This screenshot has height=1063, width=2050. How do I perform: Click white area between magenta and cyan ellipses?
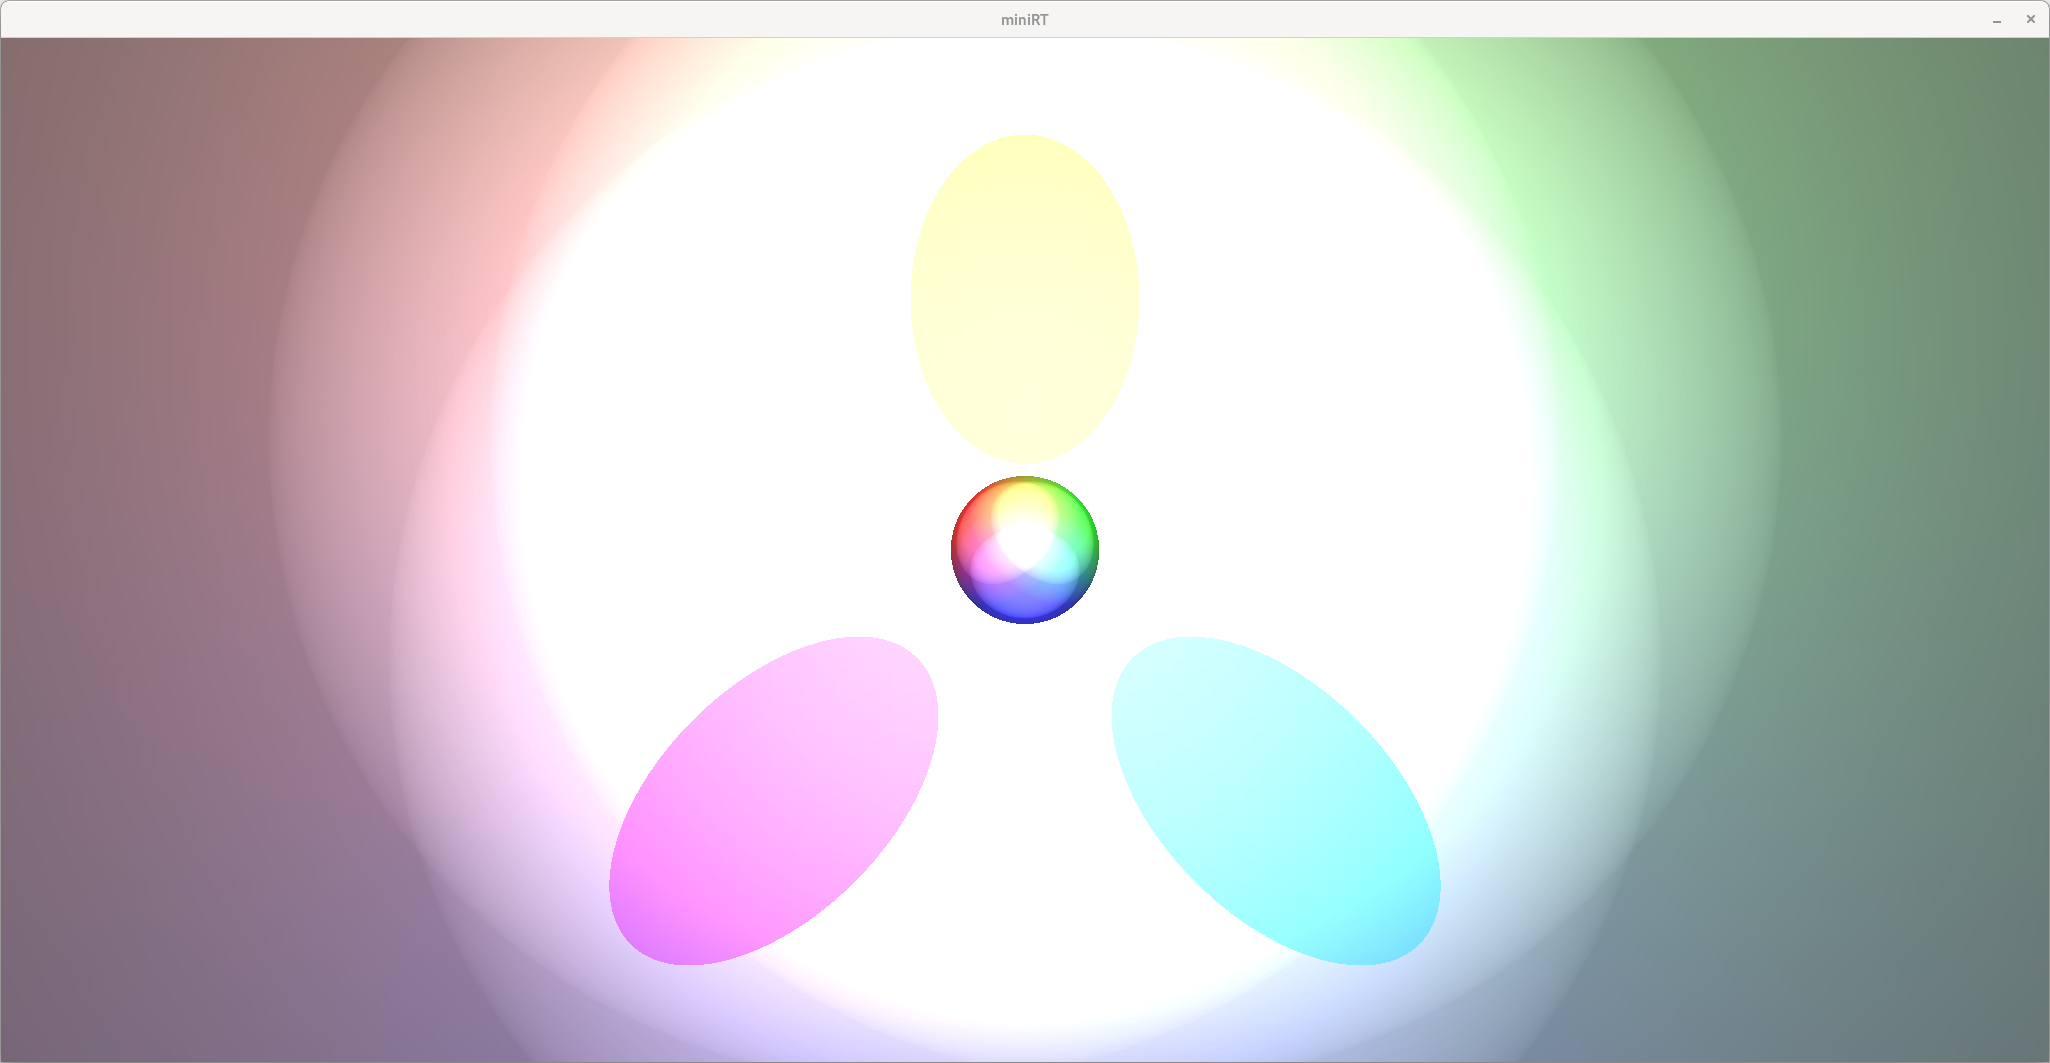[x=1024, y=800]
